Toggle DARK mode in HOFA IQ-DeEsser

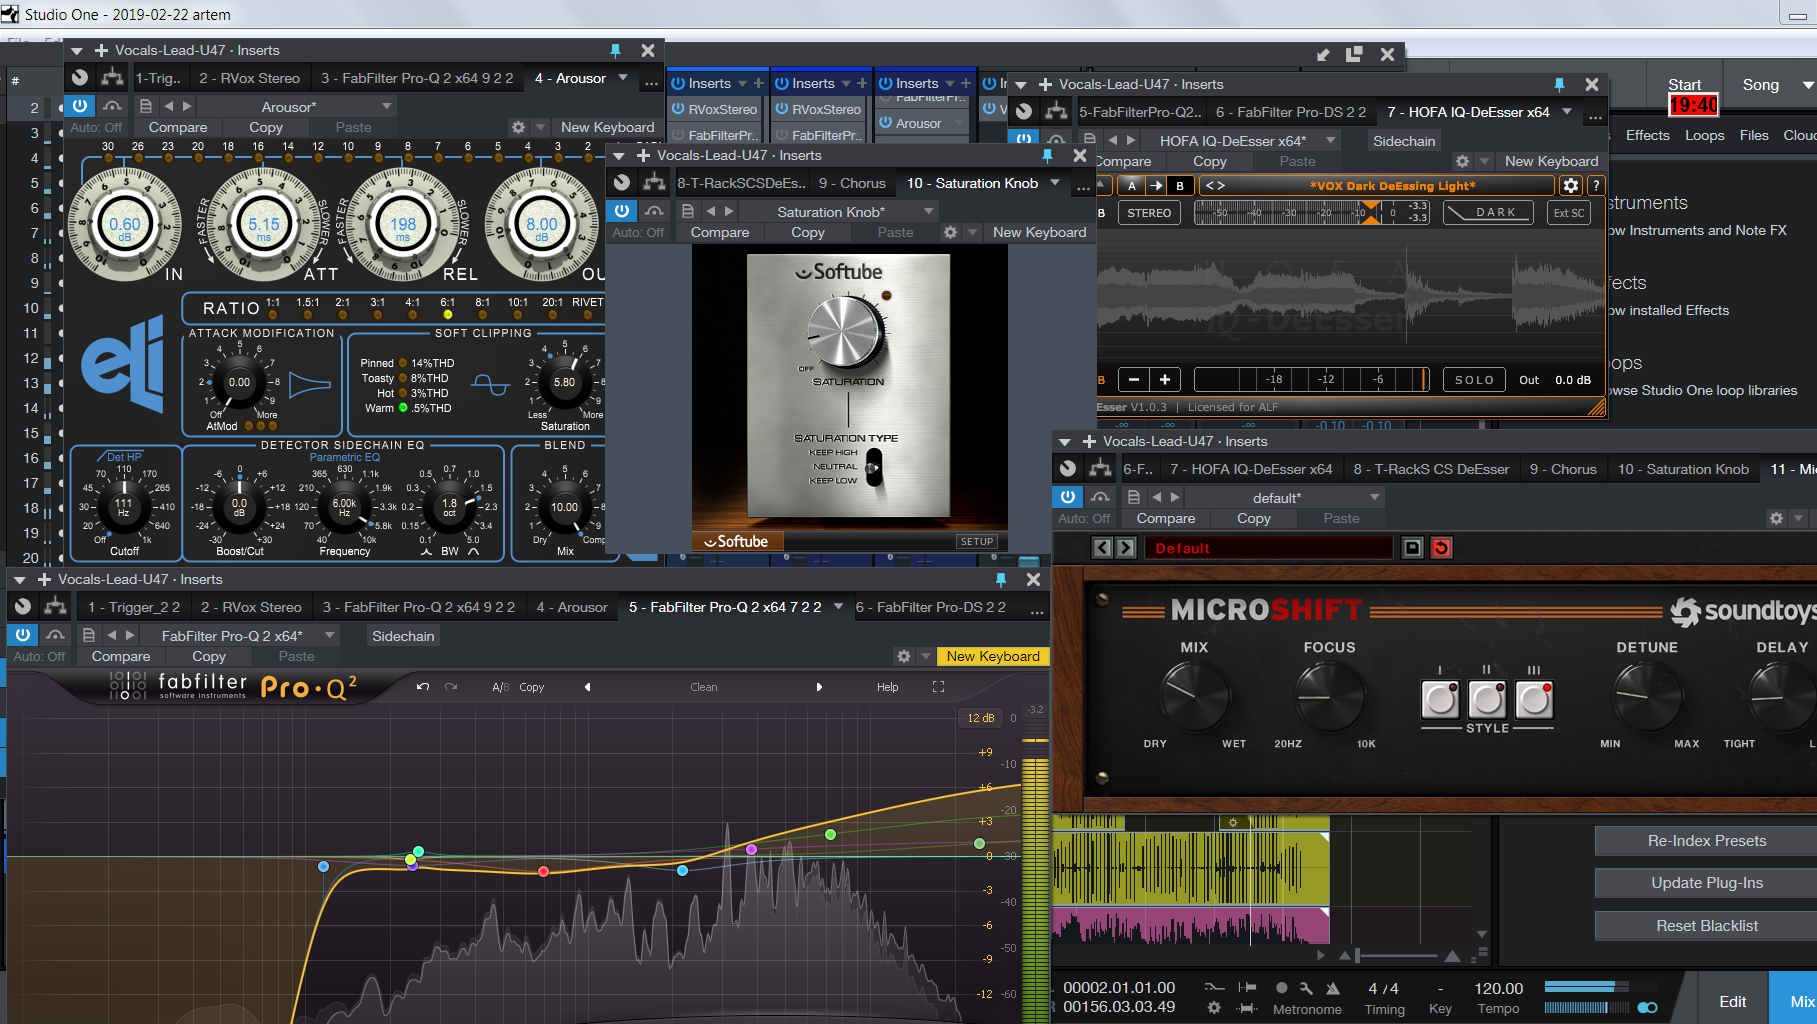click(x=1489, y=212)
